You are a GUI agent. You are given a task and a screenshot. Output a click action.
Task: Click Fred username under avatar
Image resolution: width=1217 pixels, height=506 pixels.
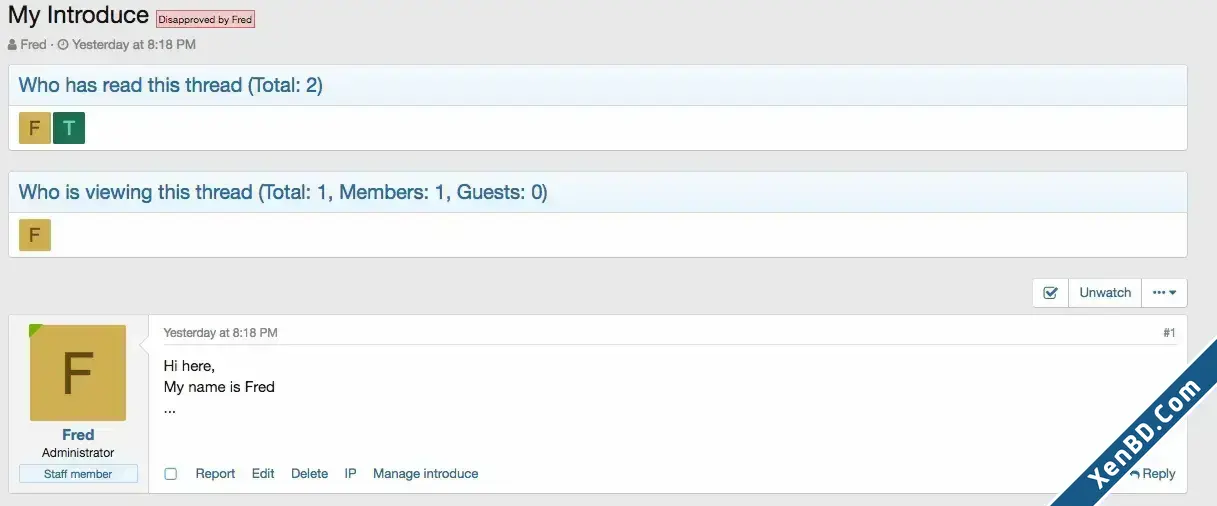point(78,435)
